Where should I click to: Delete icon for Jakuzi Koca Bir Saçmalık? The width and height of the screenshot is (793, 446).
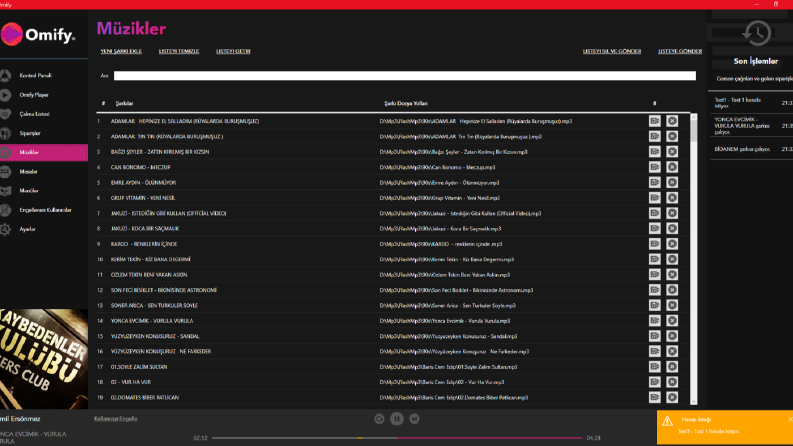pyautogui.click(x=672, y=229)
